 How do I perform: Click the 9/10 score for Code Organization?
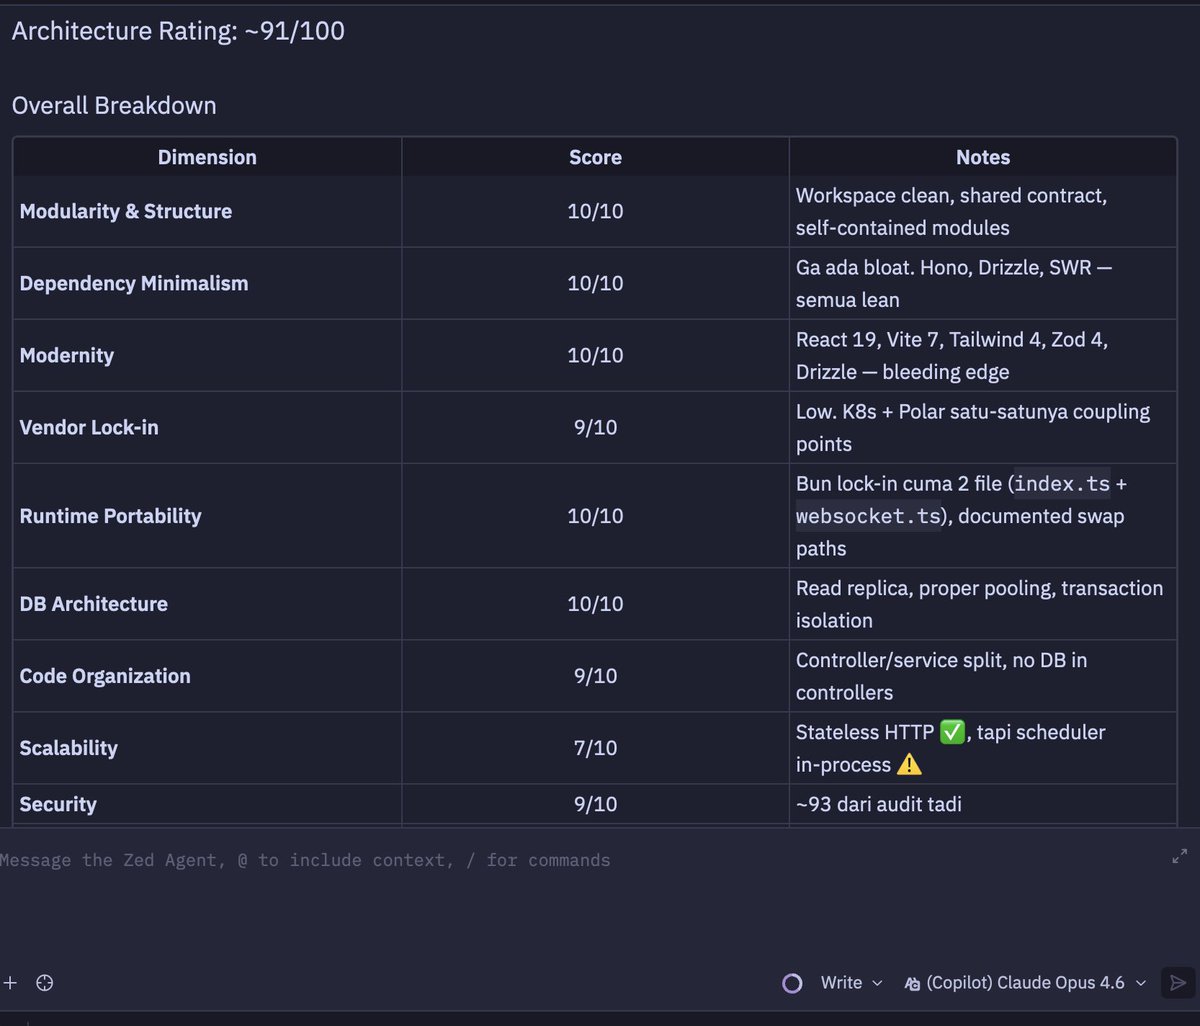pyautogui.click(x=595, y=676)
